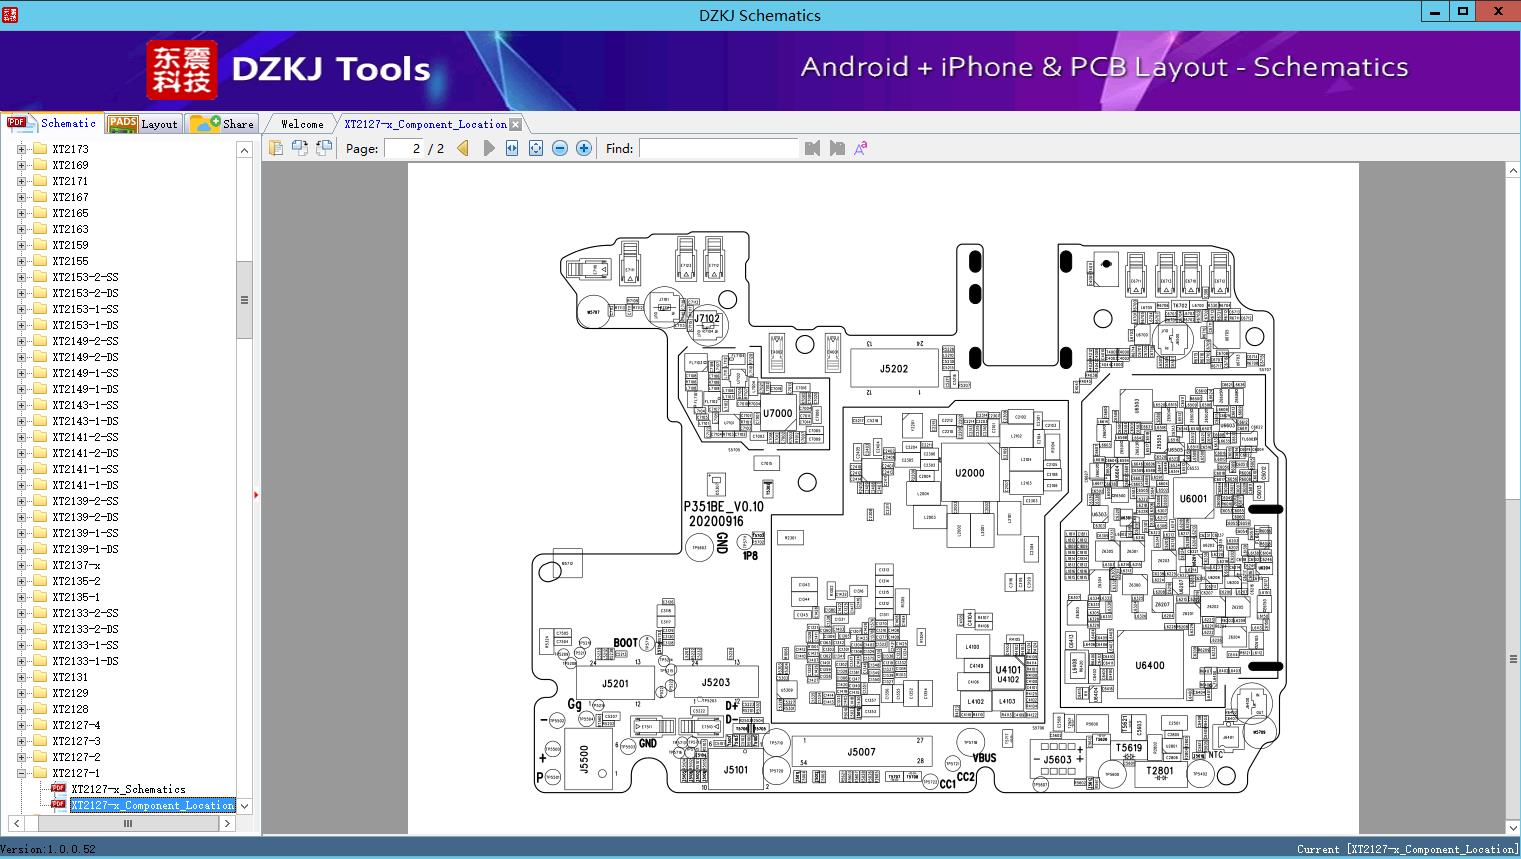Collapse the XT2127-1 tree folder

(x=22, y=773)
